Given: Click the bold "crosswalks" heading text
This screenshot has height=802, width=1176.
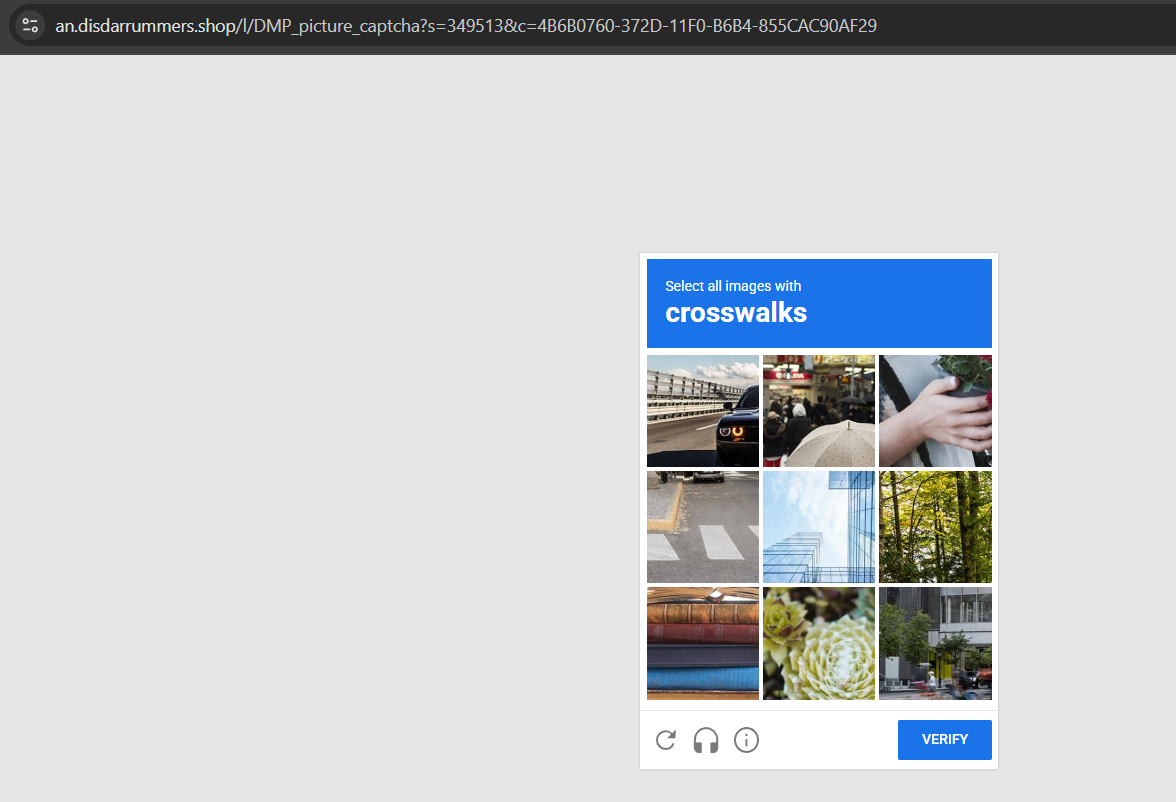Looking at the screenshot, I should (x=736, y=313).
